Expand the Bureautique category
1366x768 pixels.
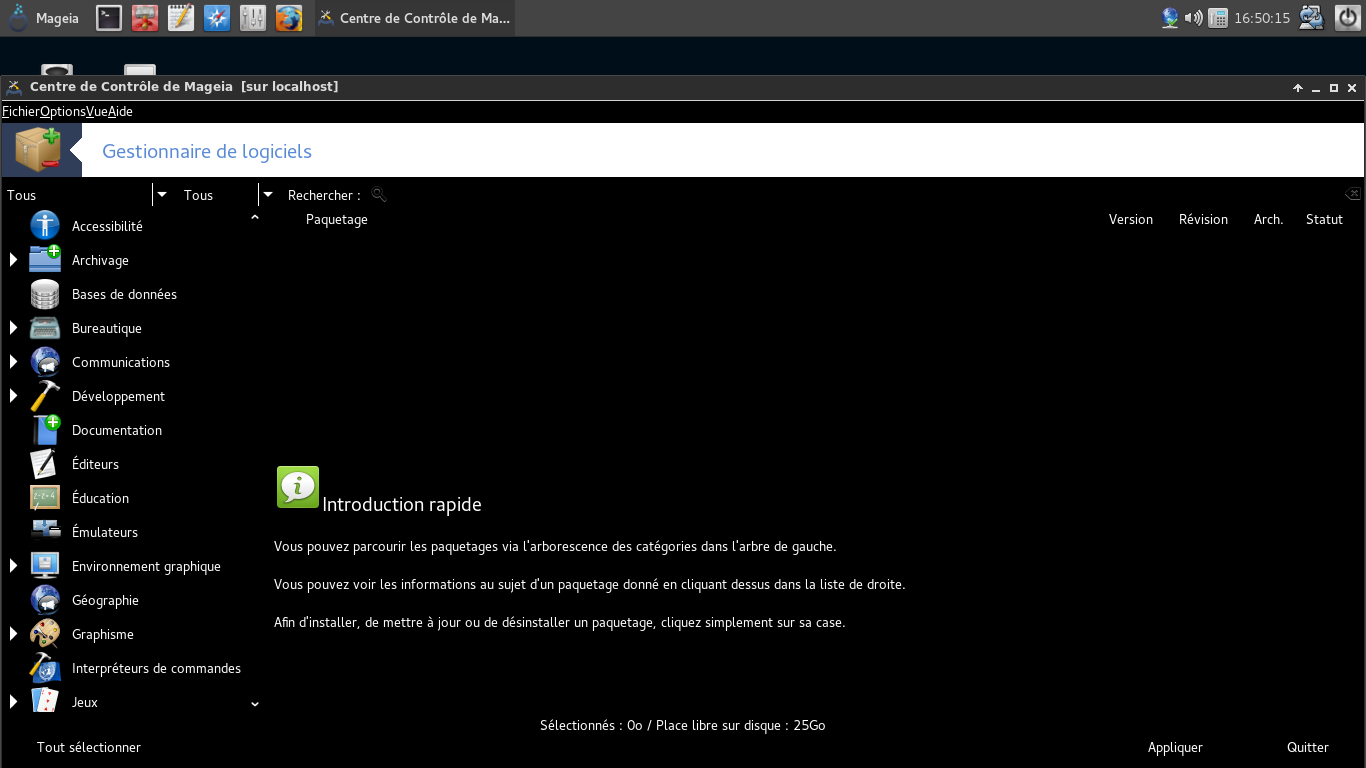point(13,327)
